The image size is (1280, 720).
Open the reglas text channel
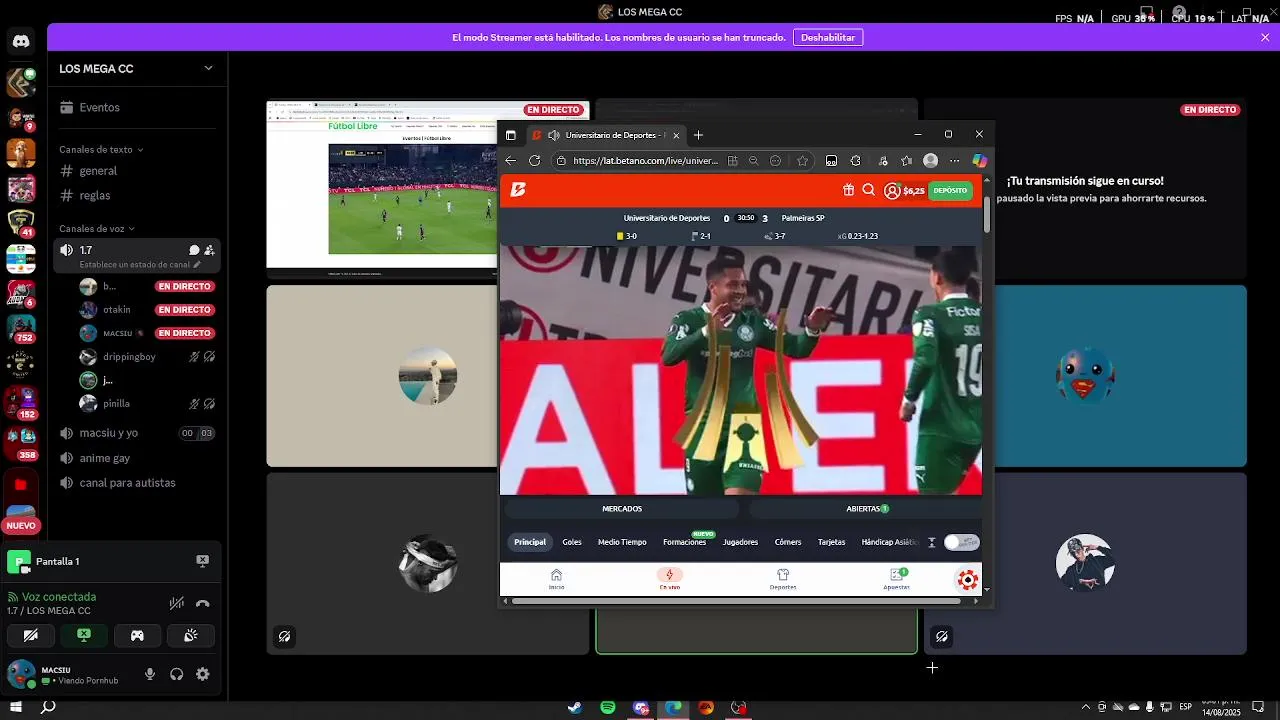click(136, 195)
